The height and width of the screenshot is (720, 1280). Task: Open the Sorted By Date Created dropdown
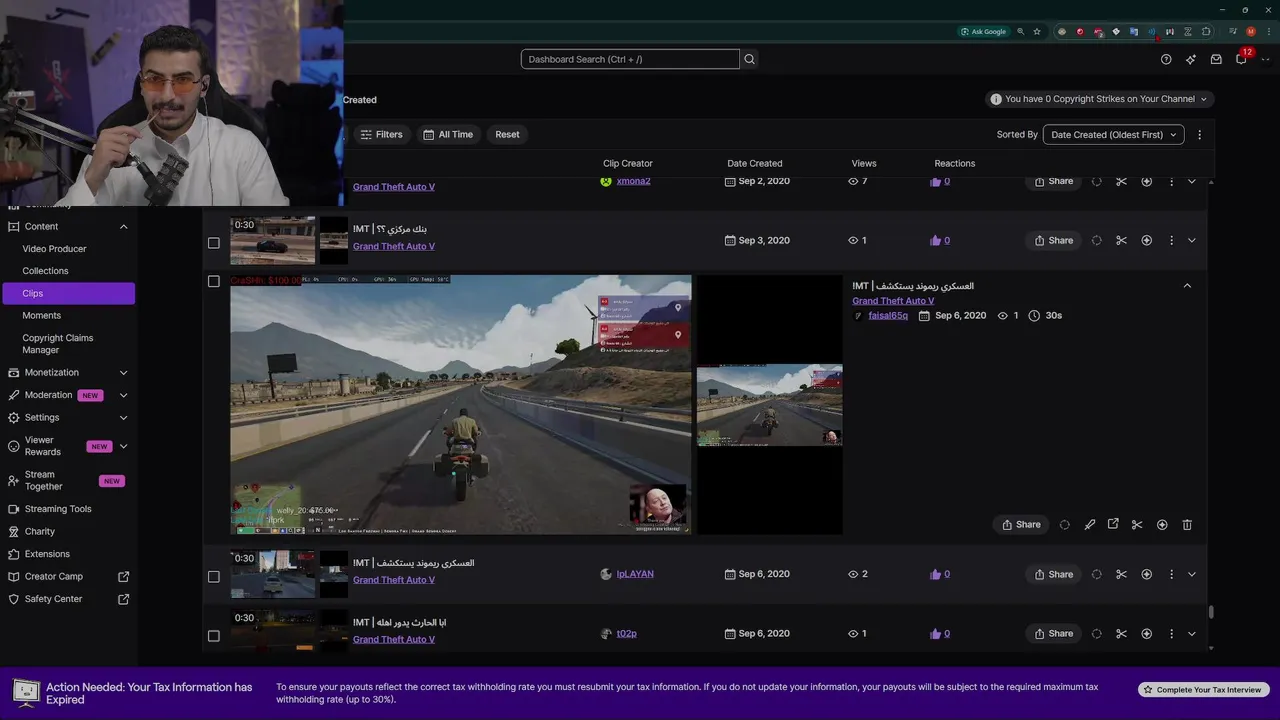pos(1113,134)
